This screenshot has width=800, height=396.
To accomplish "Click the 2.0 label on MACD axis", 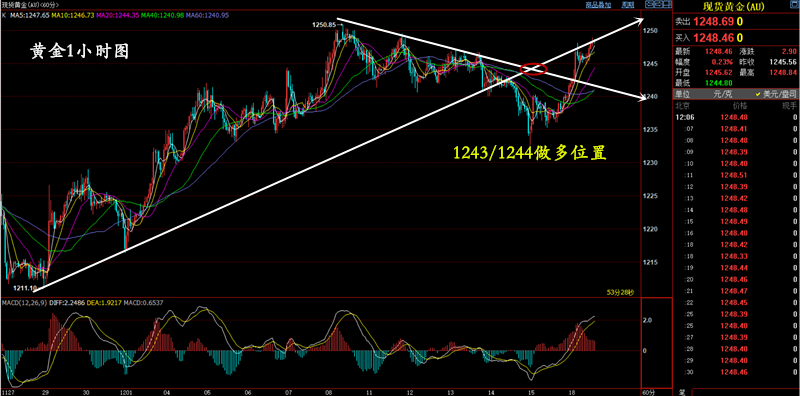I will [x=648, y=320].
